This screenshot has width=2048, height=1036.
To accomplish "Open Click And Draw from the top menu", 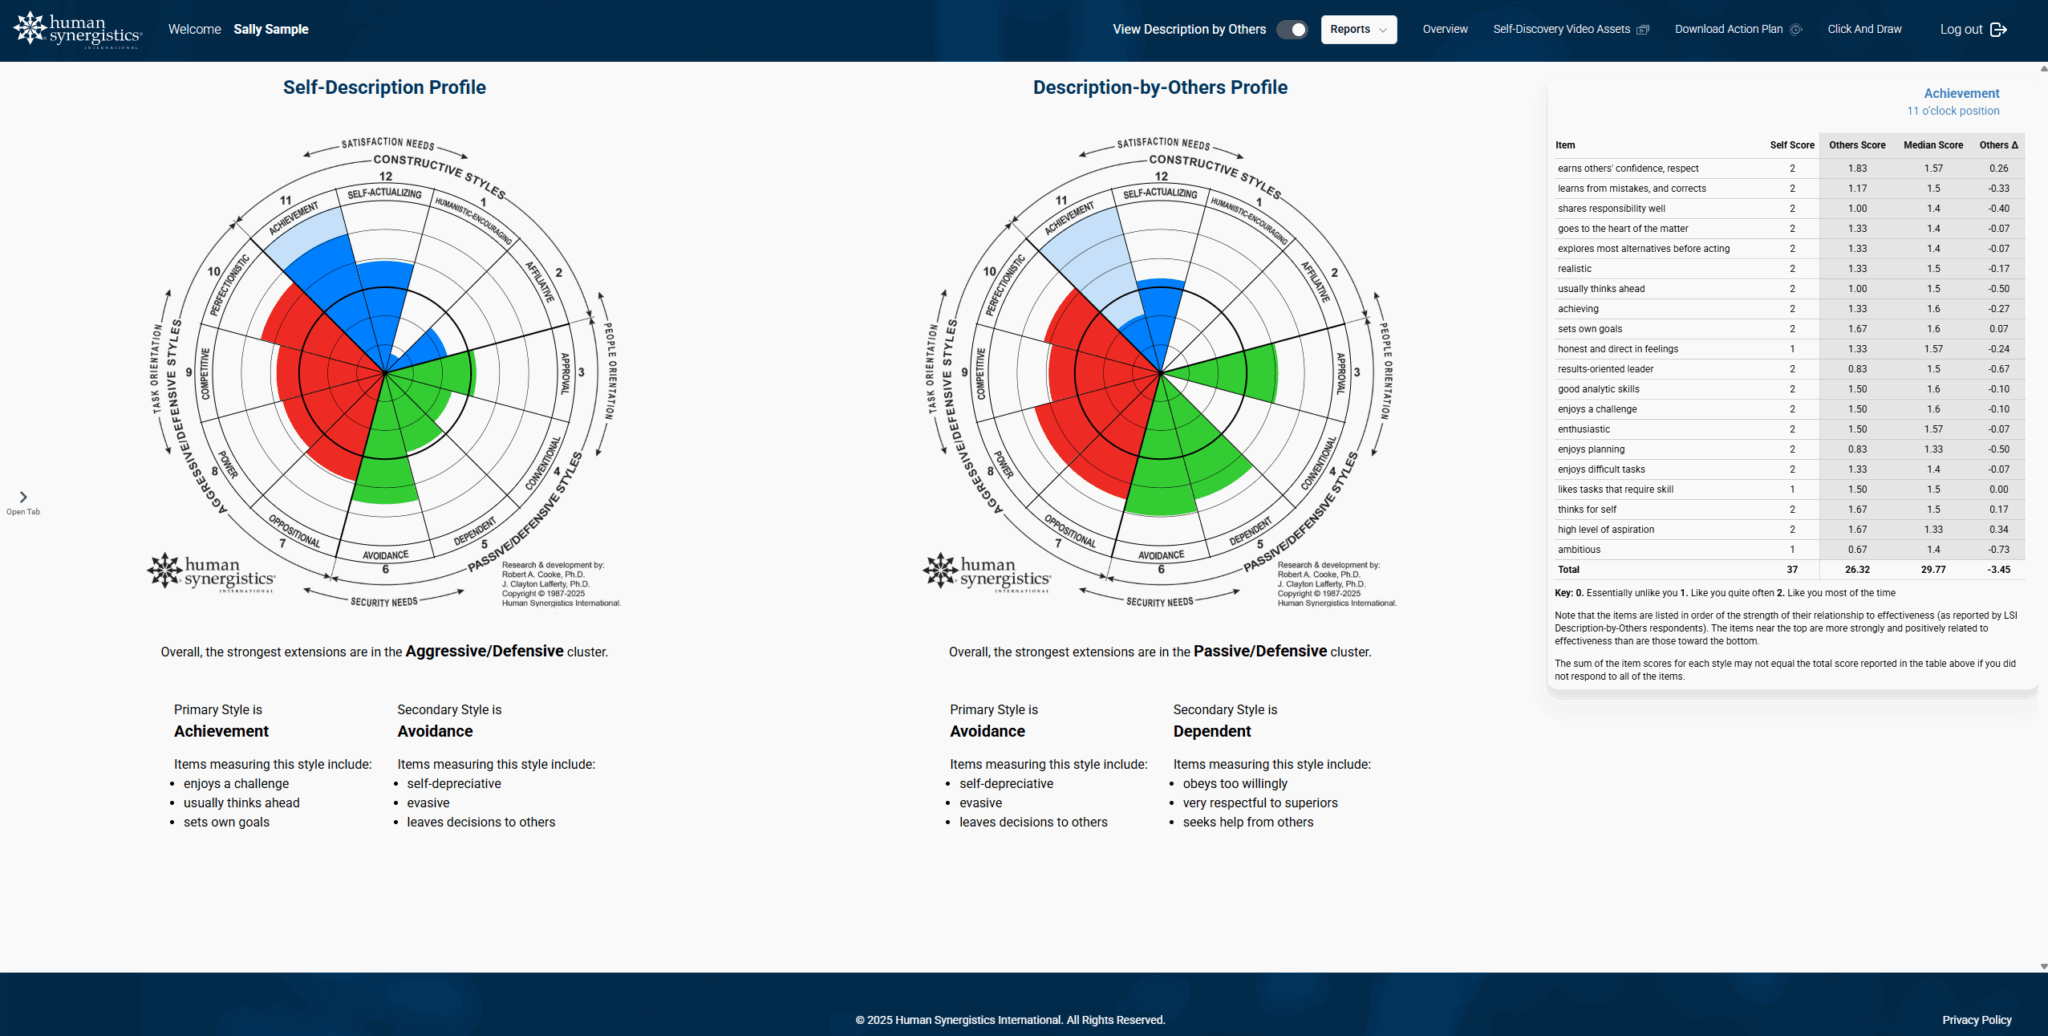I will pos(1864,29).
